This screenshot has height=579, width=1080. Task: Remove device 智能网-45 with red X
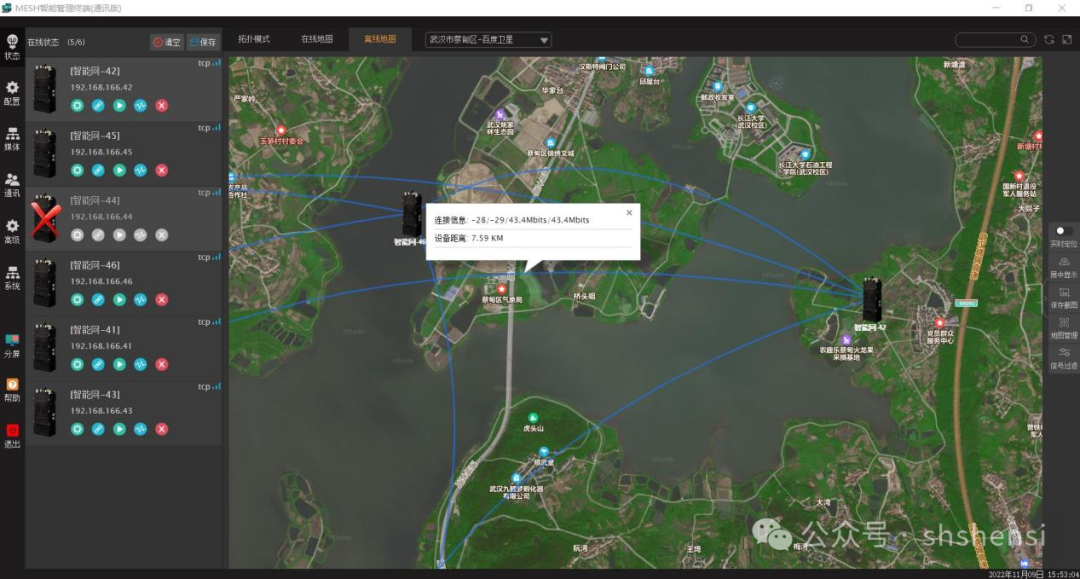click(x=162, y=170)
